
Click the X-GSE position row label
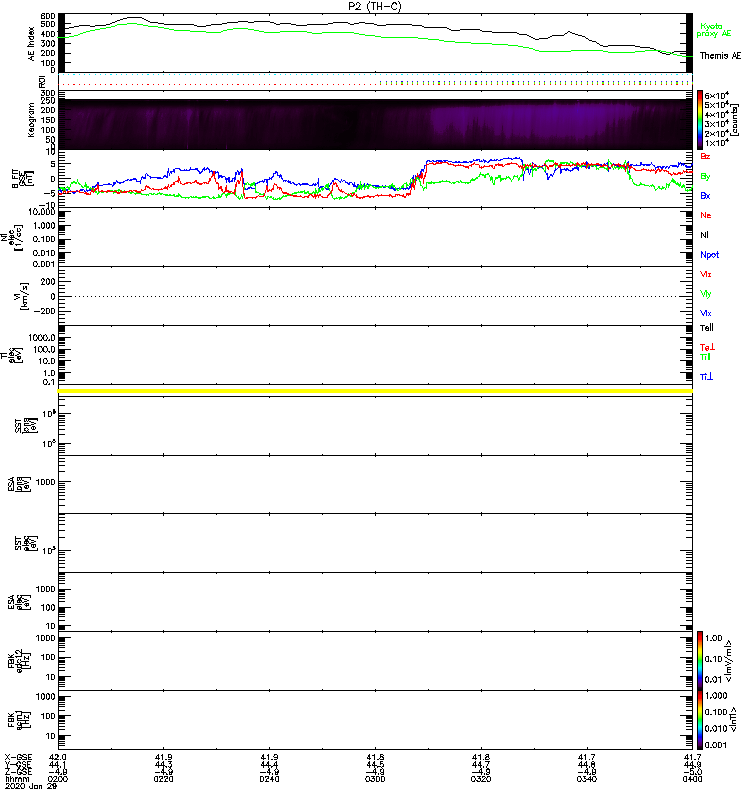coord(18,758)
